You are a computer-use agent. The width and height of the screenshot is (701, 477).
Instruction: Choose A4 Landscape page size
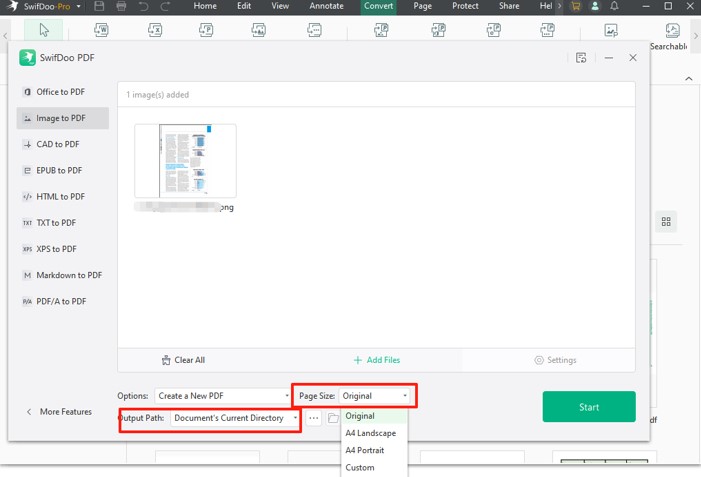[x=375, y=433]
